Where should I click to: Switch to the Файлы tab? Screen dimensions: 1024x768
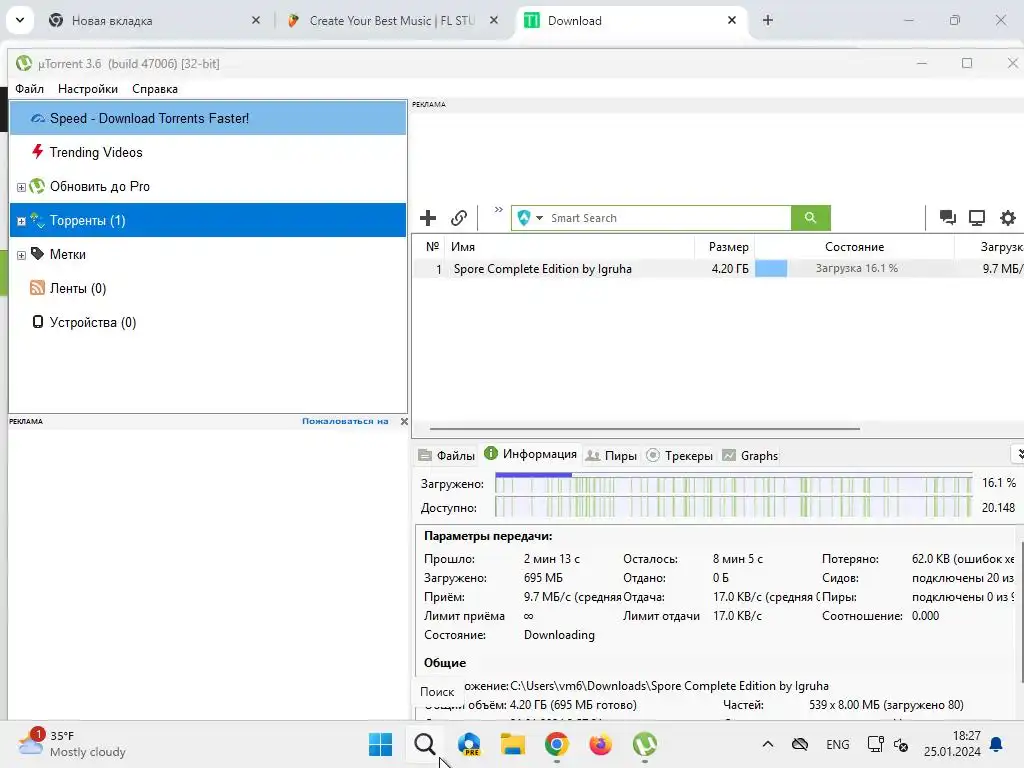tap(447, 455)
